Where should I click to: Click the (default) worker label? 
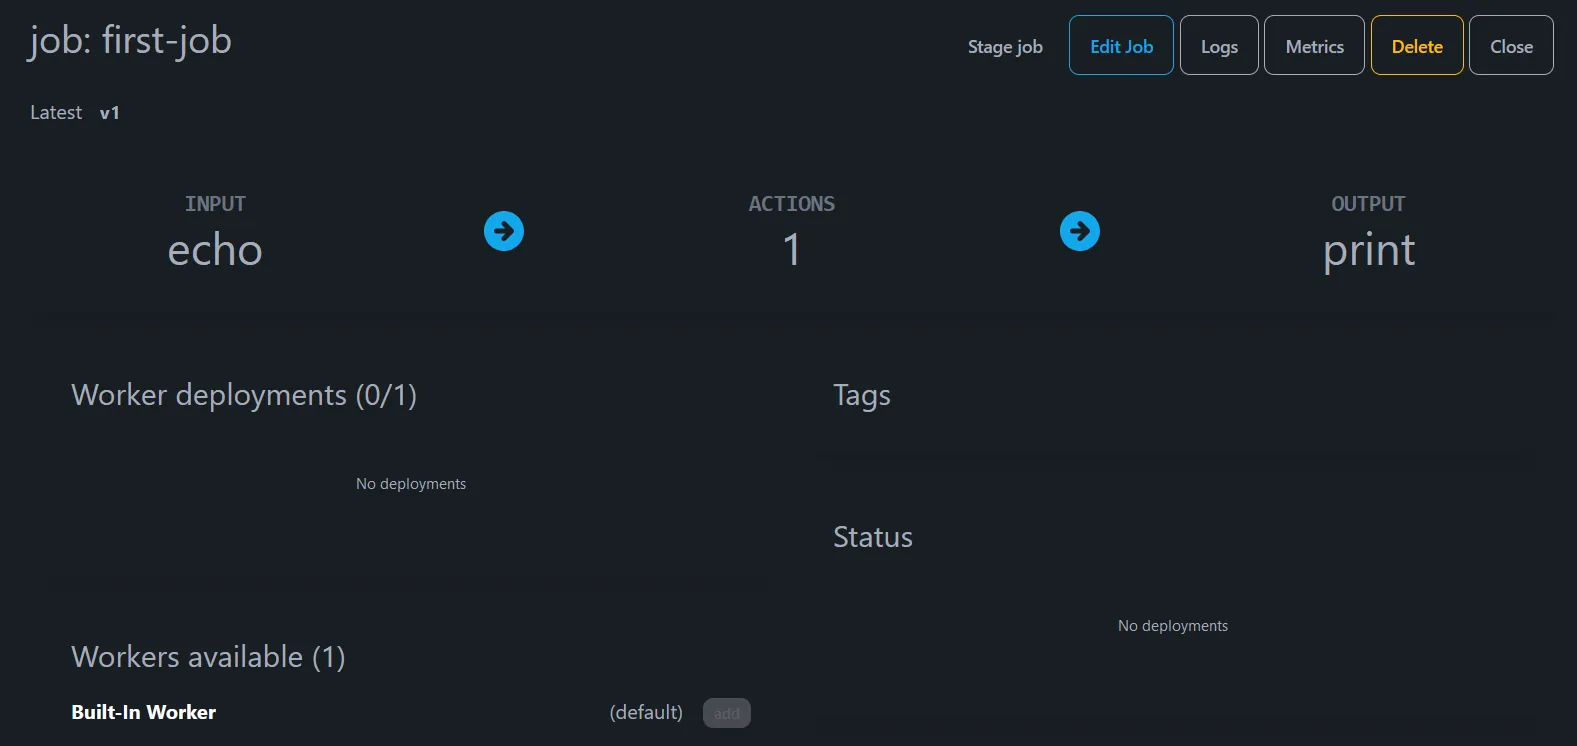pyautogui.click(x=646, y=712)
